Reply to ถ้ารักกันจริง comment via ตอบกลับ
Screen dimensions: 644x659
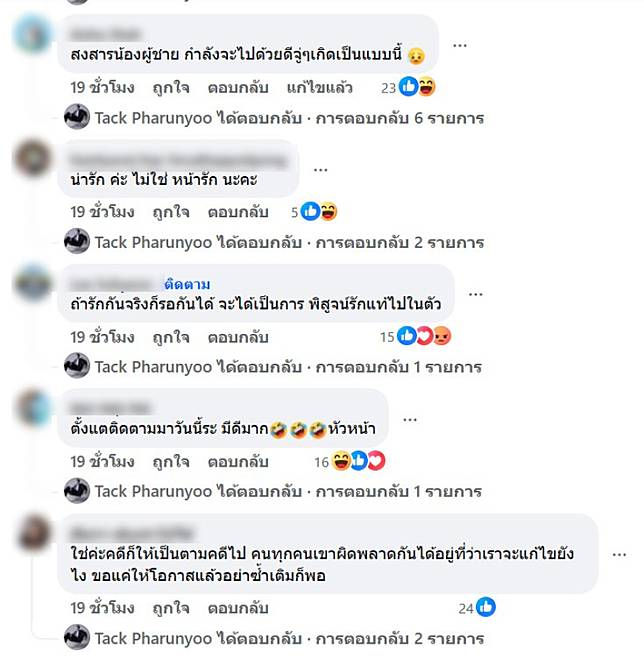pyautogui.click(x=238, y=337)
